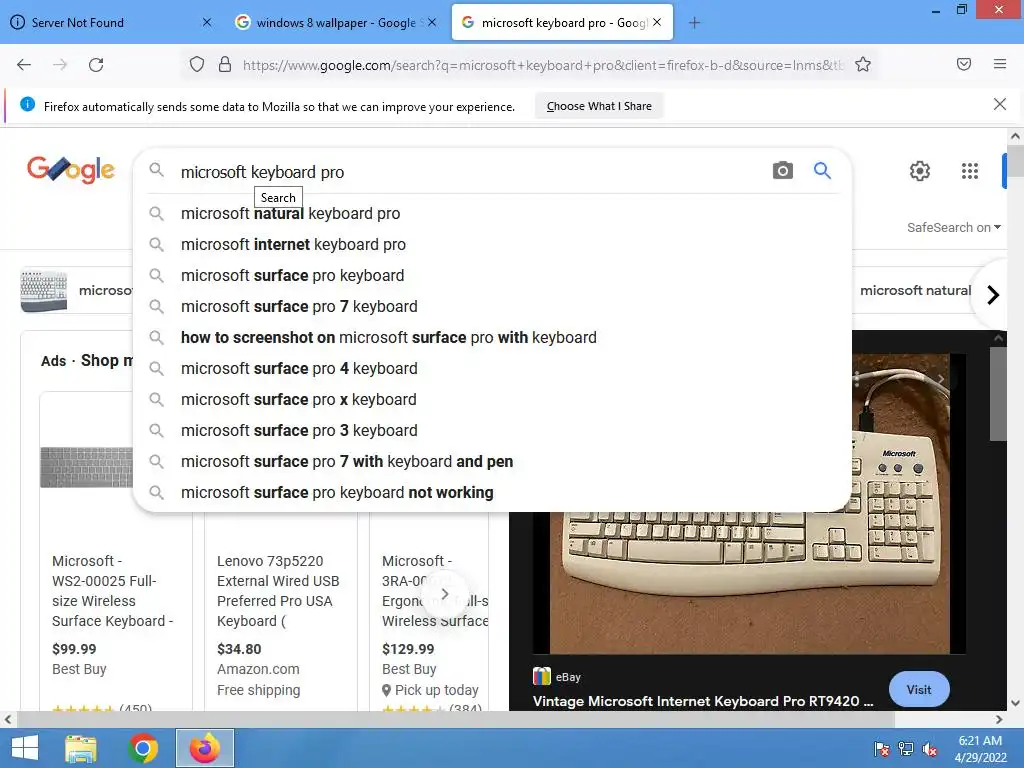Click the microsoft natural chip

pos(915,291)
